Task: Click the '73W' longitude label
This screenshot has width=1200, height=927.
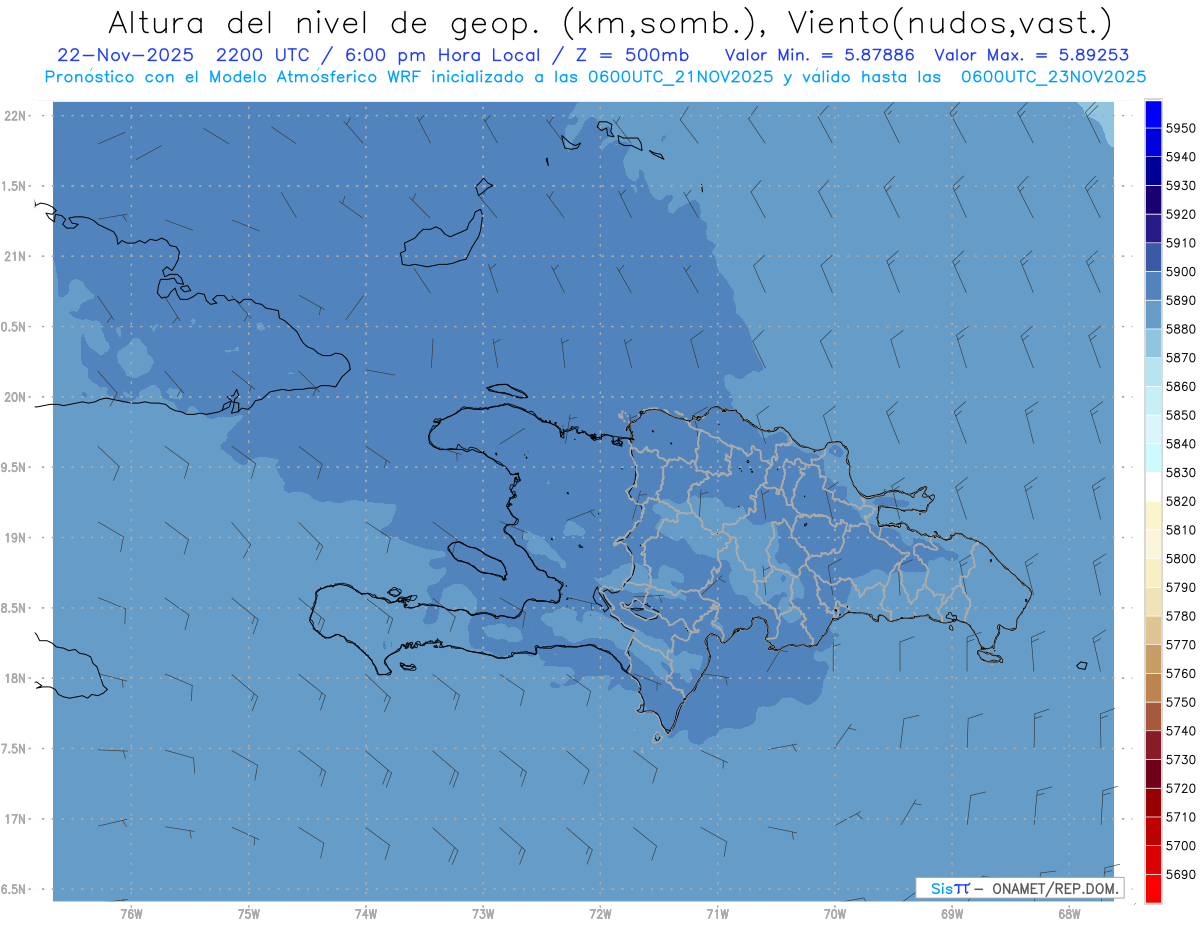Action: (483, 914)
